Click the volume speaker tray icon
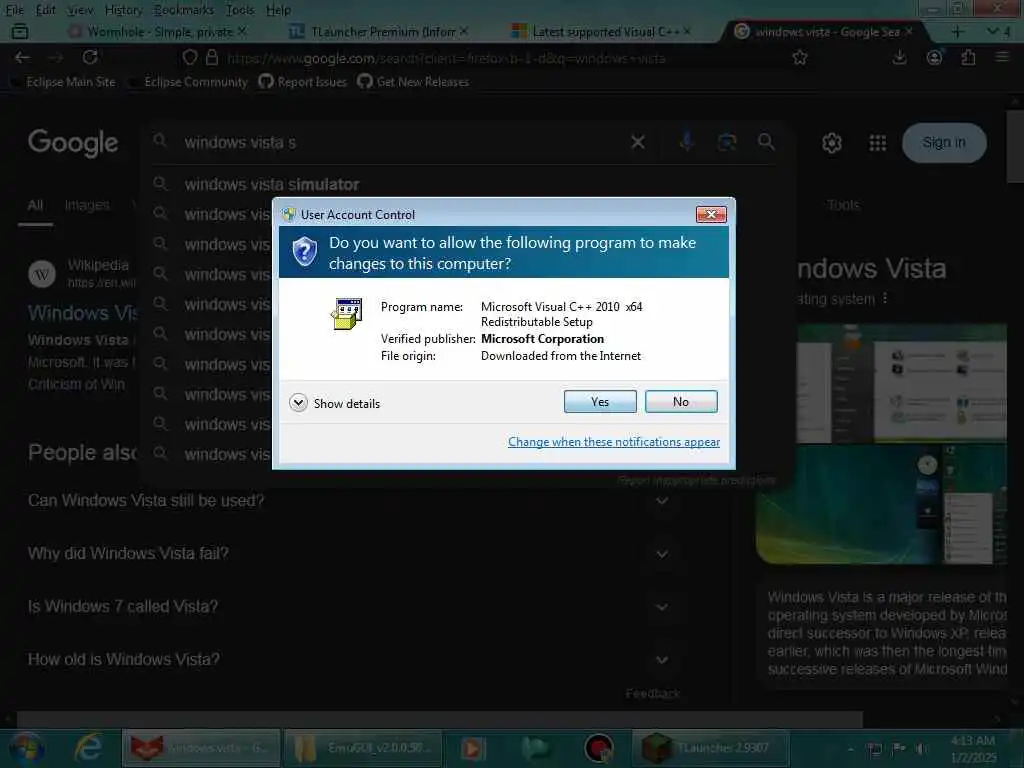Viewport: 1024px width, 768px height. [921, 748]
